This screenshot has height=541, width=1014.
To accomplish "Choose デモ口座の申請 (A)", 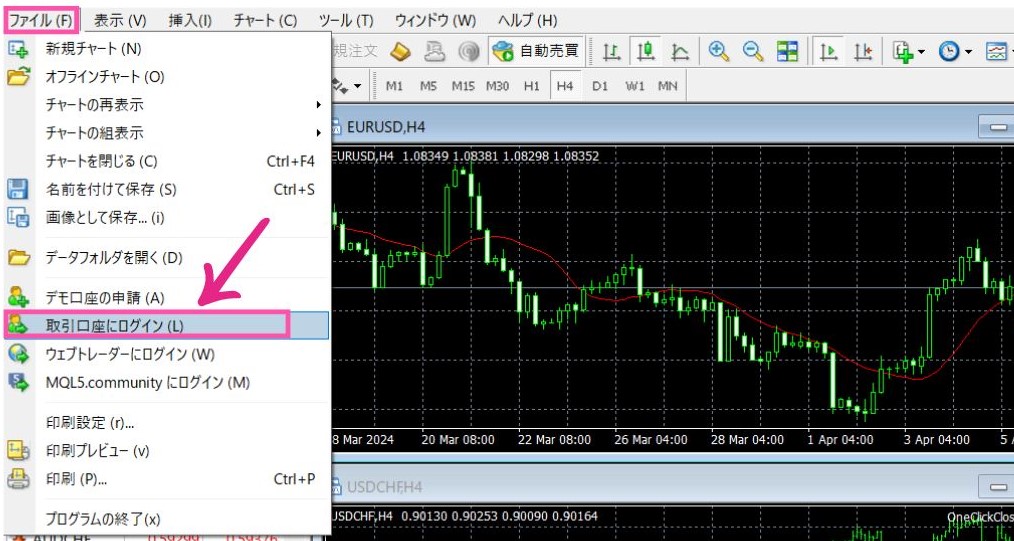I will tap(166, 298).
